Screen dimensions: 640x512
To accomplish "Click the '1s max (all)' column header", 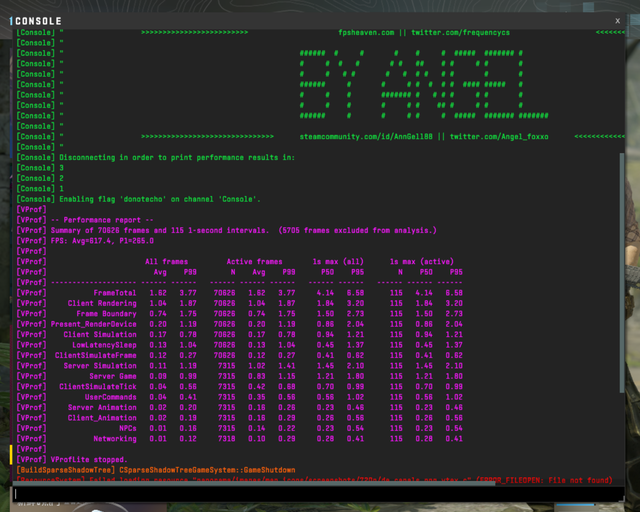I will [338, 261].
